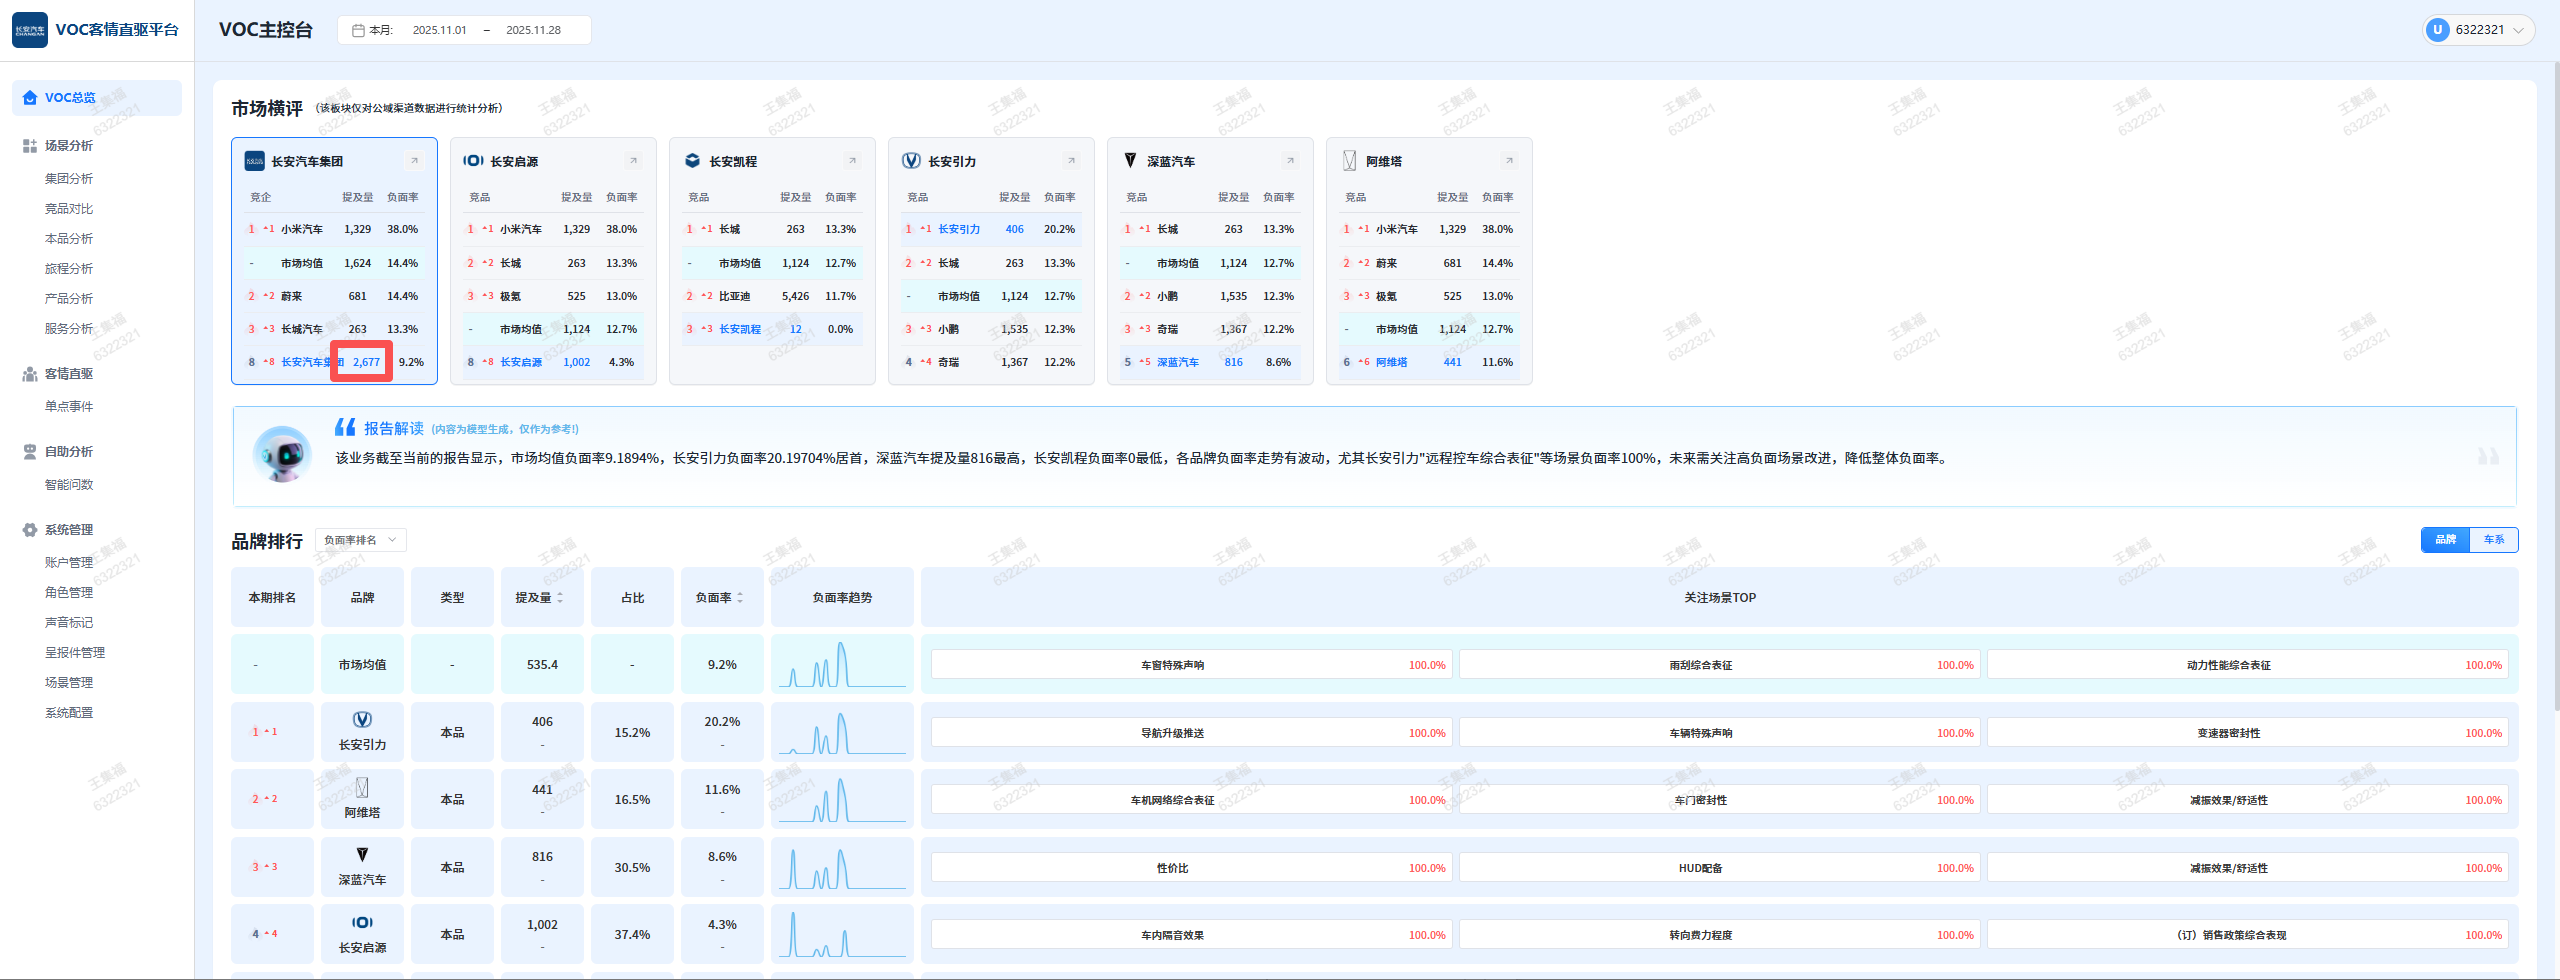This screenshot has width=2560, height=980.
Task: Switch the ranking view to 品牌
Action: pyautogui.click(x=2445, y=540)
